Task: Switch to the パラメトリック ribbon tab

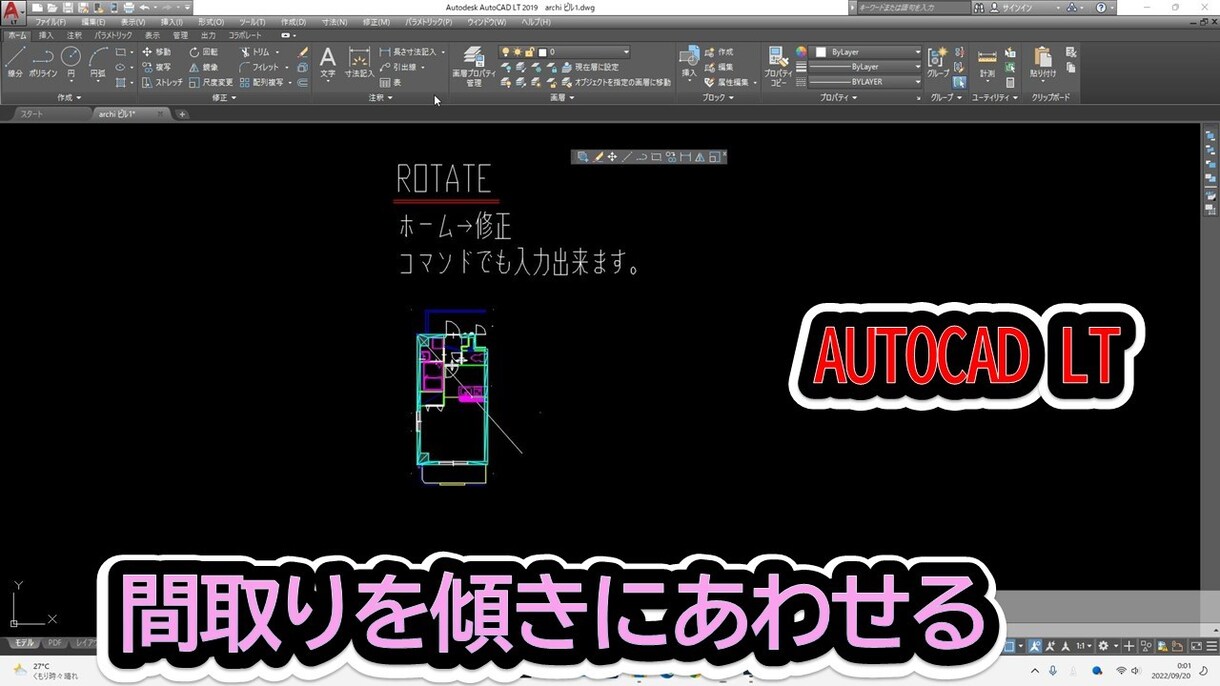Action: click(x=113, y=35)
